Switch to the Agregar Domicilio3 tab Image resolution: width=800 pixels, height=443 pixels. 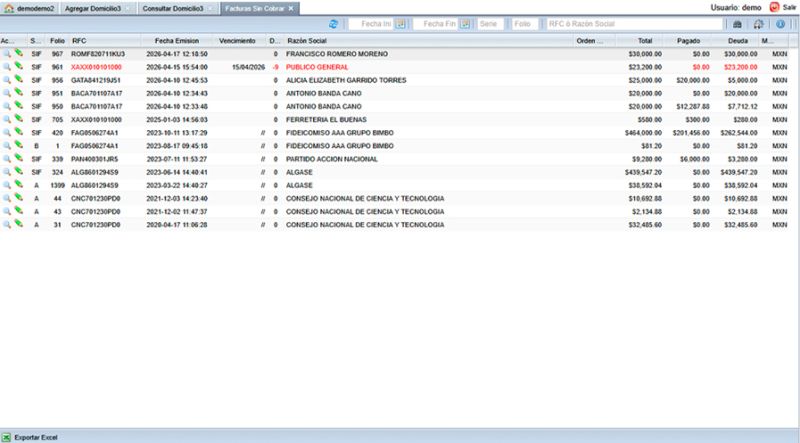click(93, 8)
